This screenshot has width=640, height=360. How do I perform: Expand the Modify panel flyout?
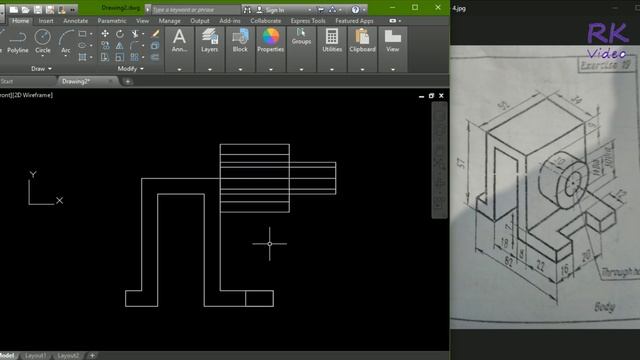point(130,69)
